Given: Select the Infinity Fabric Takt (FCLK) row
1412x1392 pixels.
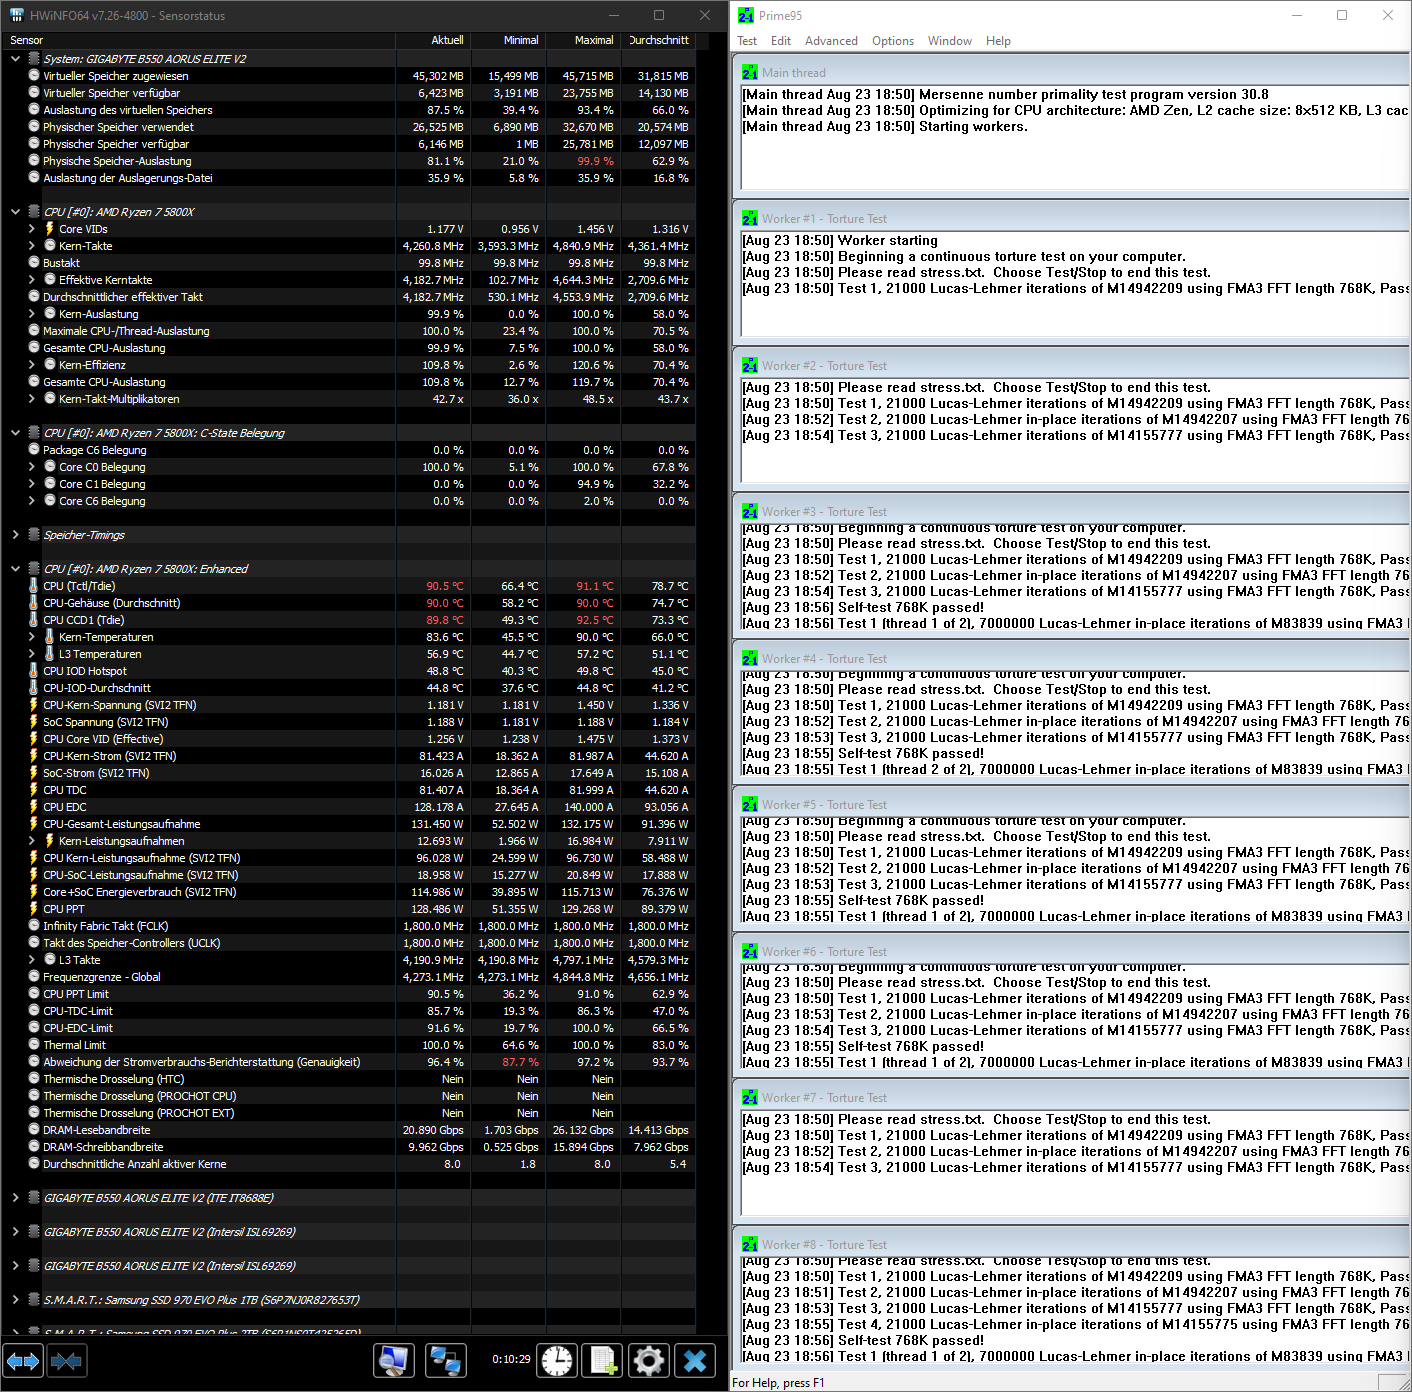Looking at the screenshot, I should (349, 926).
